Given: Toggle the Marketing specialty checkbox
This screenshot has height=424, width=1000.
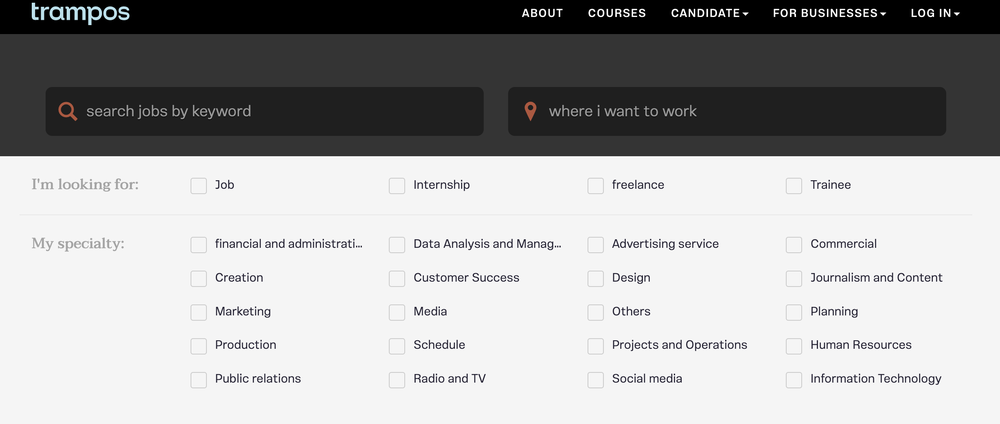Looking at the screenshot, I should [x=199, y=312].
